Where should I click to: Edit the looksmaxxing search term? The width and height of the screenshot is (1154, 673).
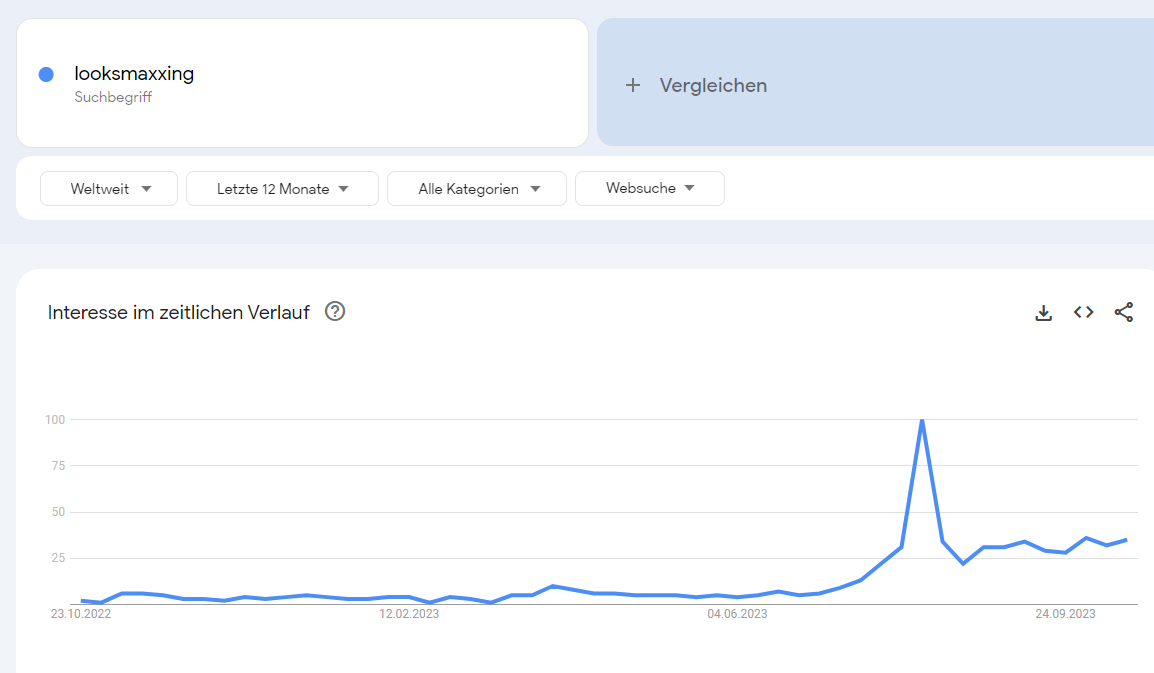pyautogui.click(x=134, y=74)
